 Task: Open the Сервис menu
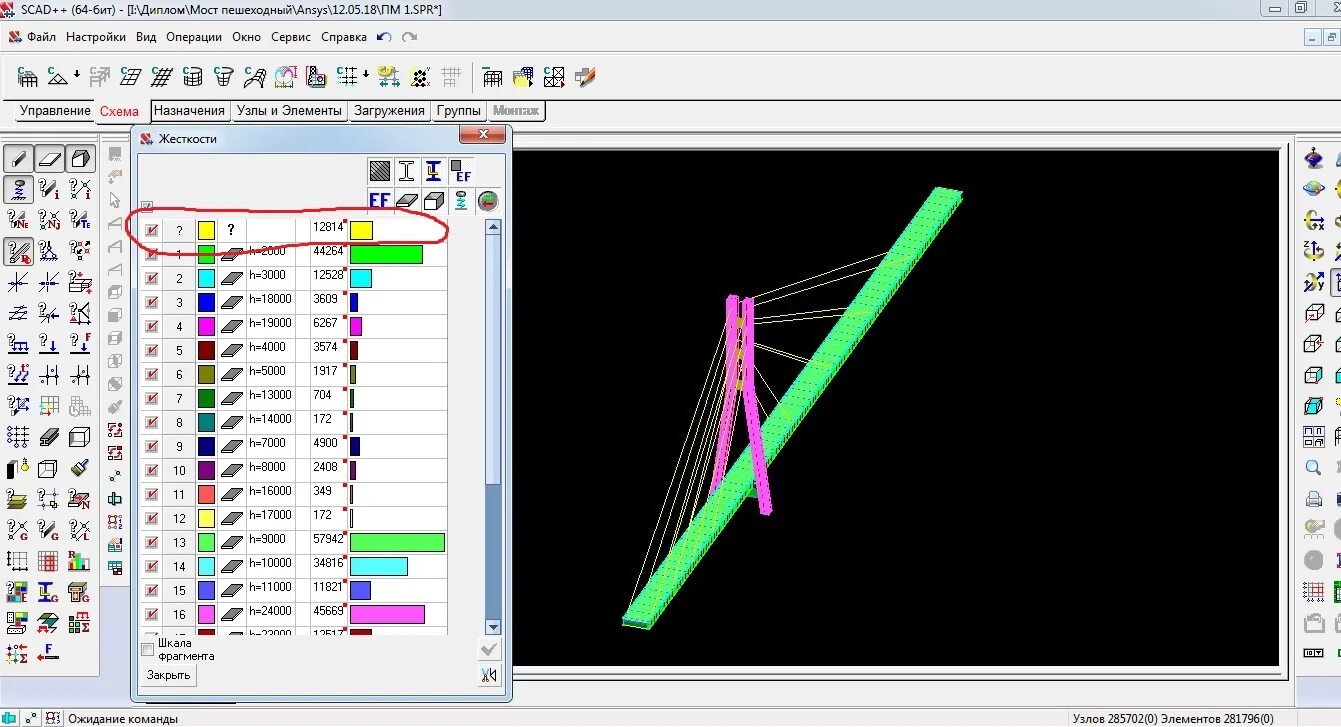click(x=291, y=37)
